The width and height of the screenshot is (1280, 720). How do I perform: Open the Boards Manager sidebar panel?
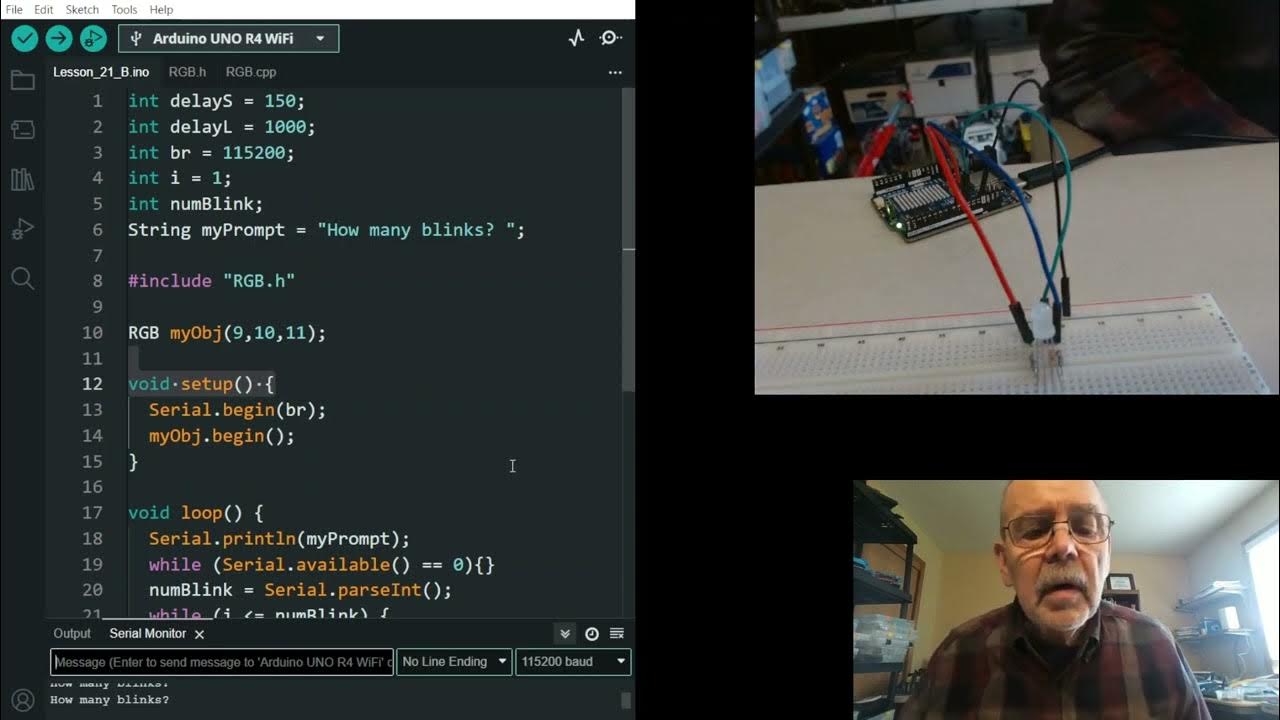pyautogui.click(x=22, y=129)
